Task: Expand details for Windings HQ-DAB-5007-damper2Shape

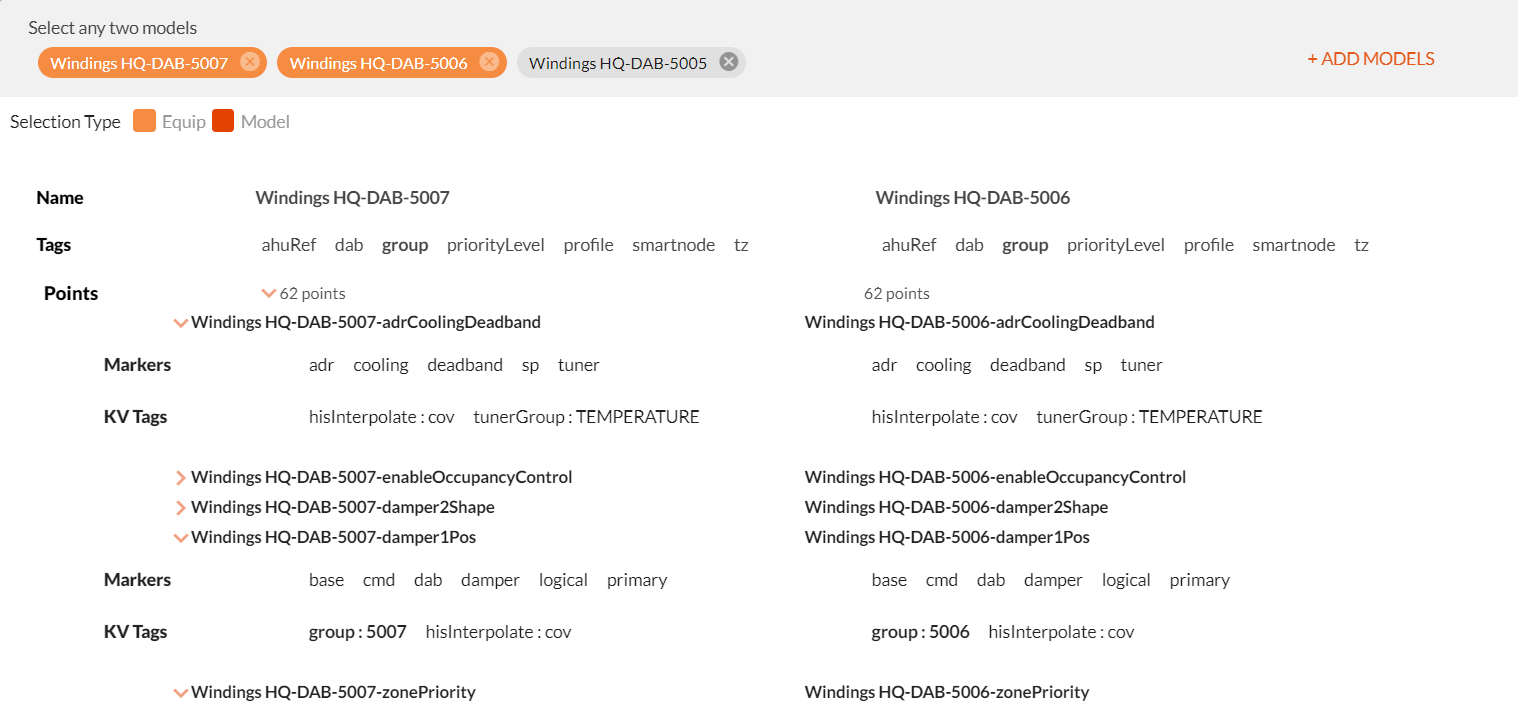Action: 180,507
